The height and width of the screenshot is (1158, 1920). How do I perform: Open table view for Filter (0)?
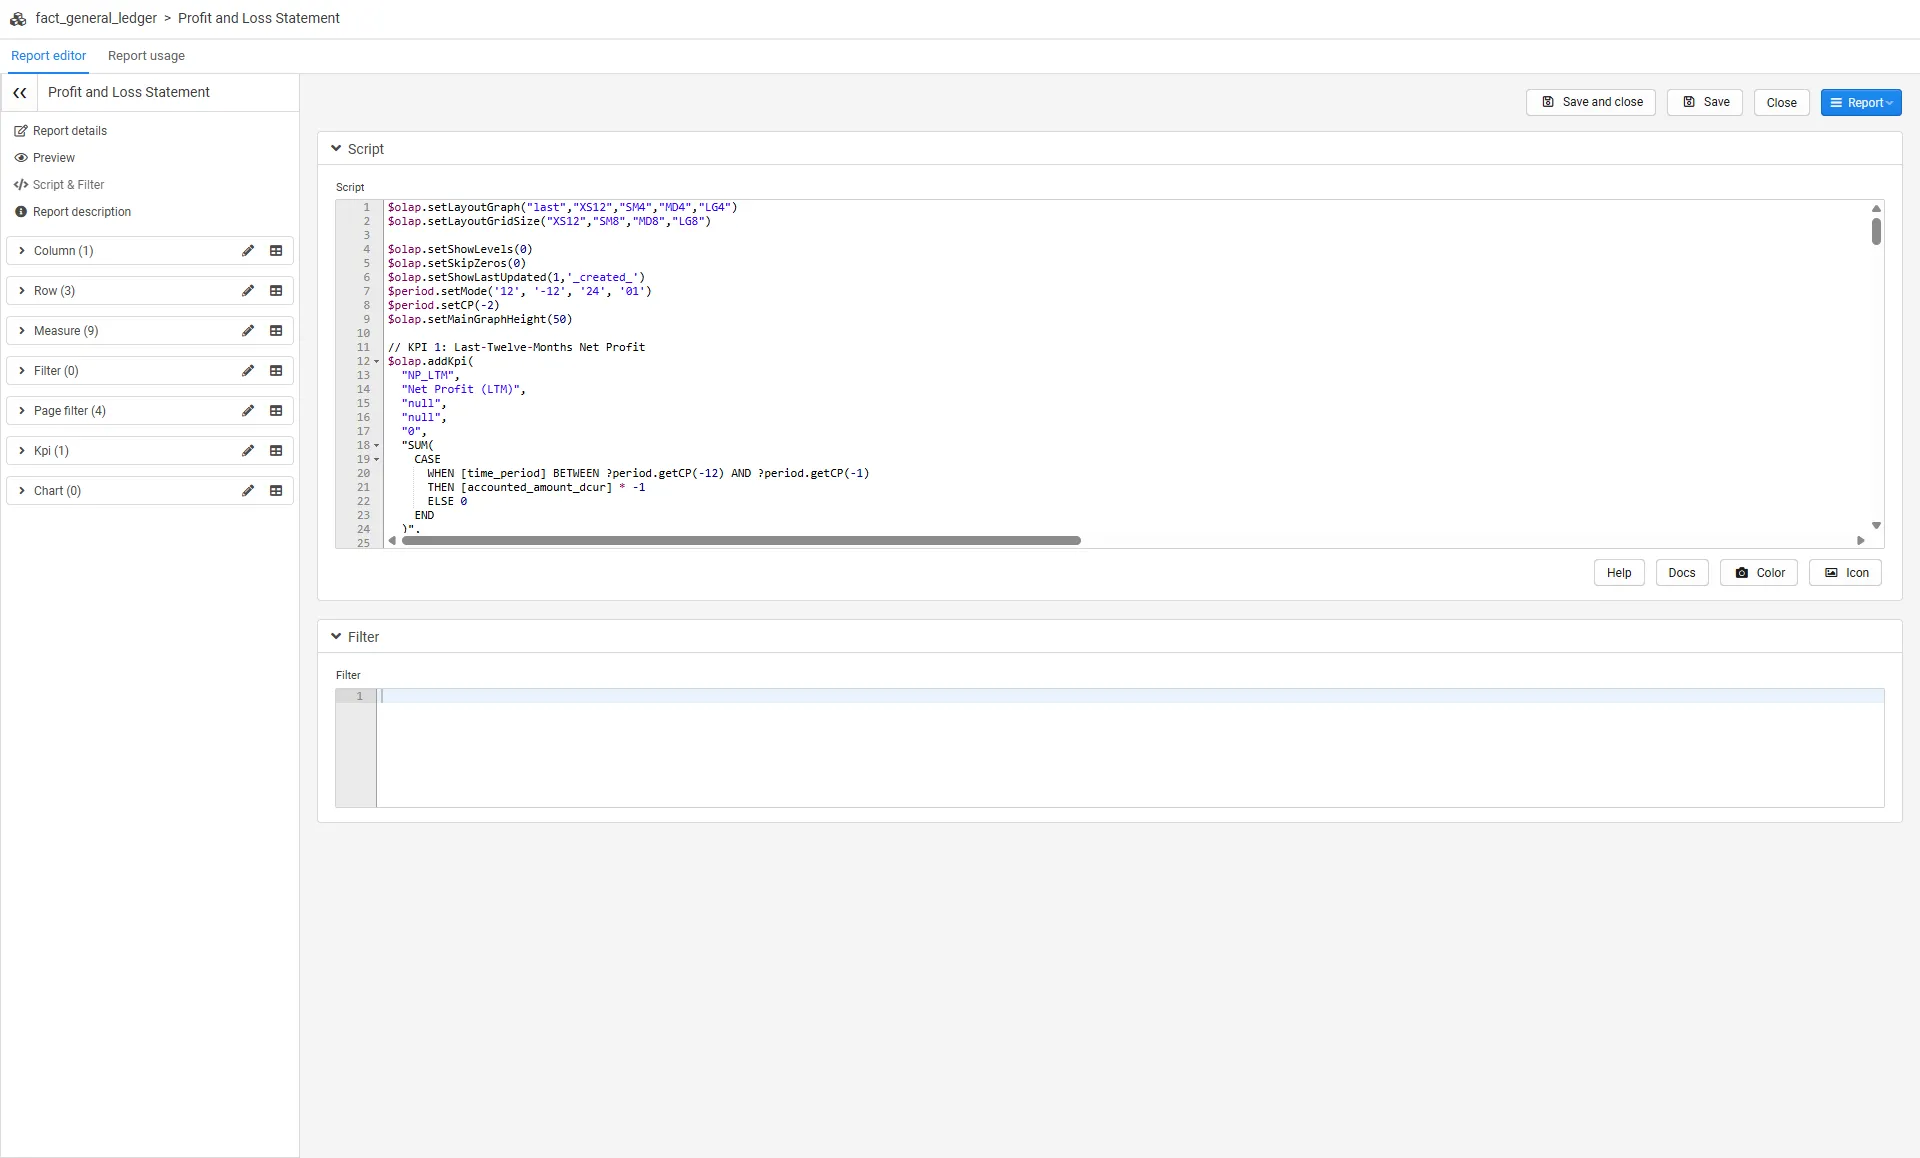tap(276, 371)
